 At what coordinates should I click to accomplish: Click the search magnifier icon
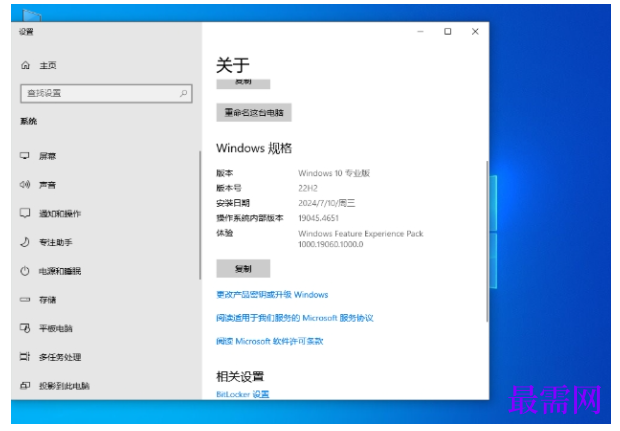(x=183, y=93)
